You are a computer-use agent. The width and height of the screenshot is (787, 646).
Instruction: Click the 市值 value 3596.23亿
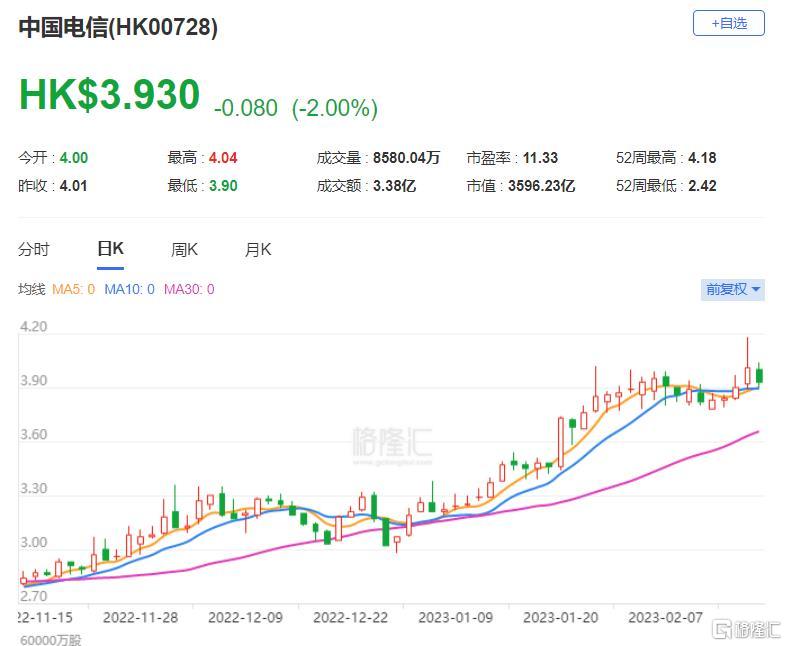(541, 186)
